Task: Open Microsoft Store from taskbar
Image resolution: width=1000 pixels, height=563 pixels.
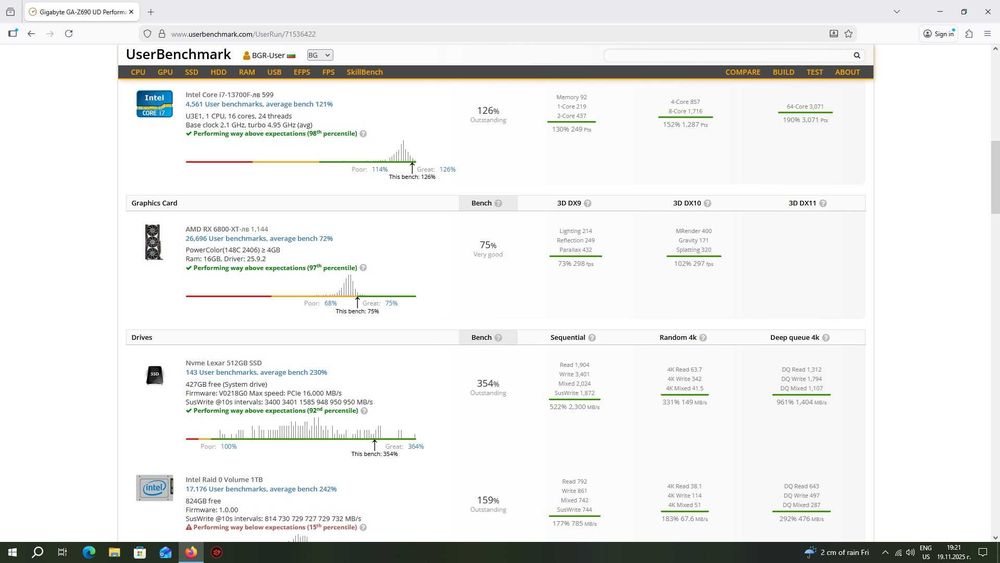Action: click(x=140, y=552)
